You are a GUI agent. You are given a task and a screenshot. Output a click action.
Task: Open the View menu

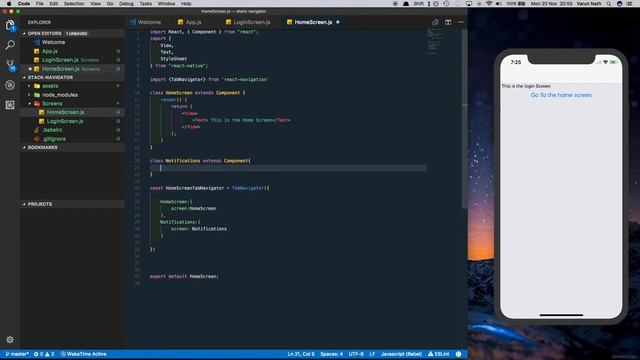[96, 3]
